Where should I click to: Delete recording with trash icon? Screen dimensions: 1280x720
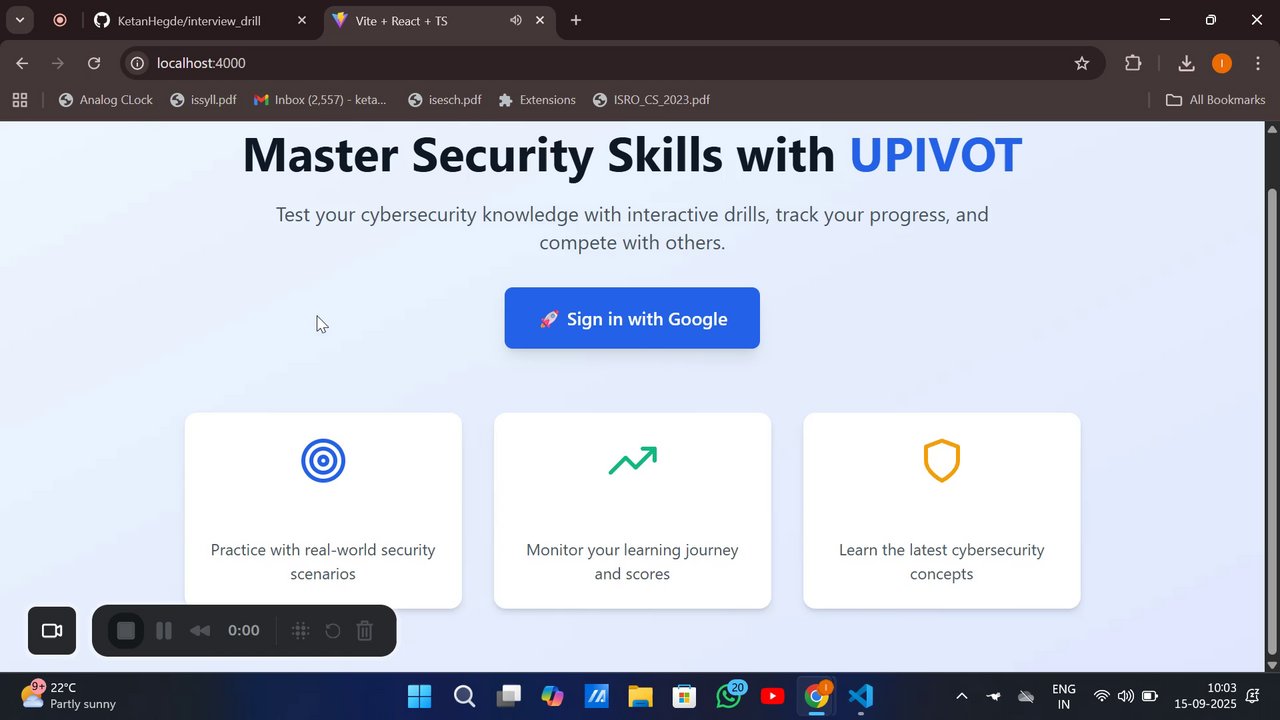[365, 631]
